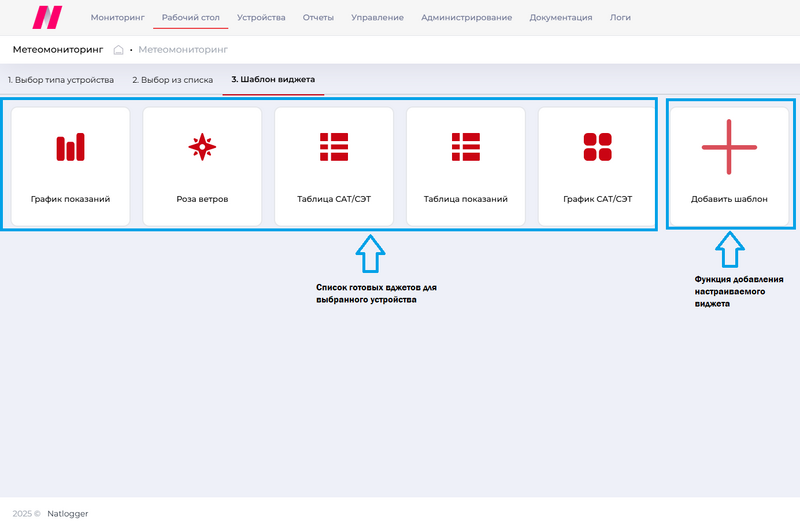Click the Добавить шаблон label
Screen dimensions: 800x528
pos(729,199)
